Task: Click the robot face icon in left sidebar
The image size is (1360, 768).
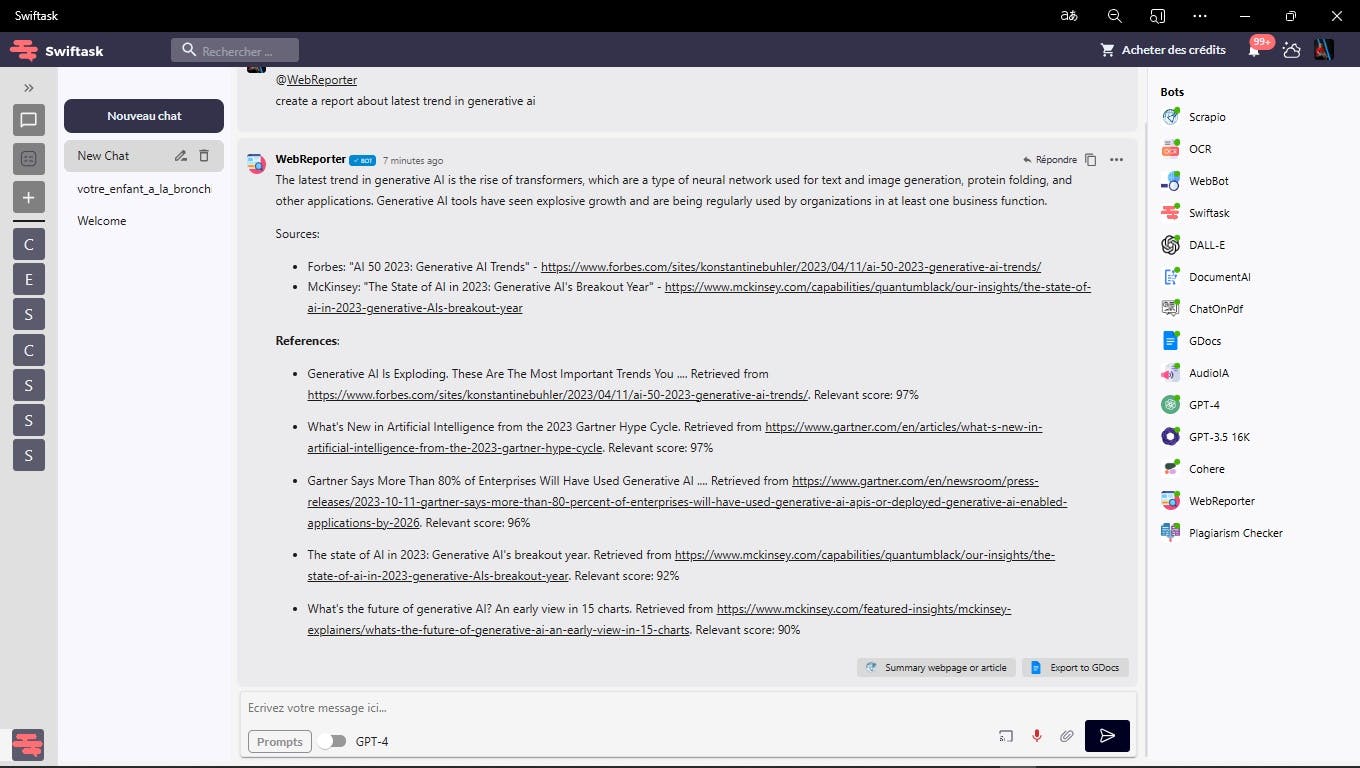Action: (29, 159)
